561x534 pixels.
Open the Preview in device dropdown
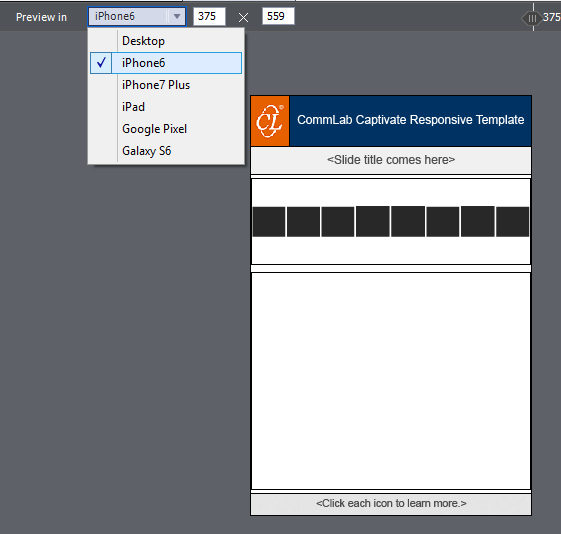click(x=137, y=16)
